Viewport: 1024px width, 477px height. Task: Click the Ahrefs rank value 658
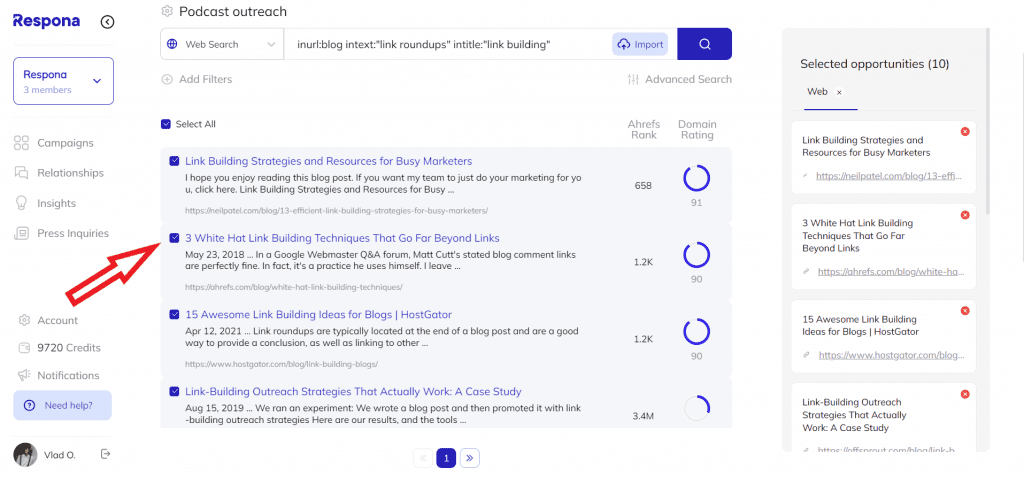(643, 186)
